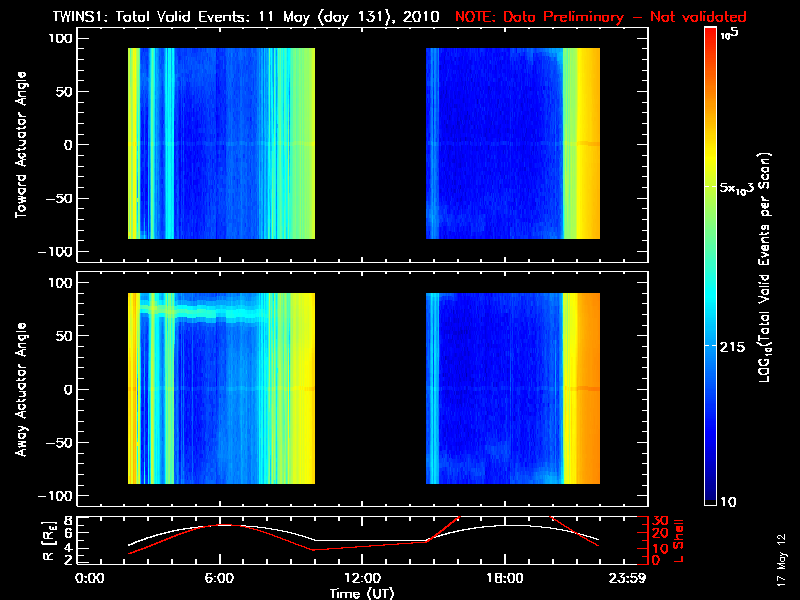Click the colorbar minimum value '10'
Screen dimensions: 800x600
(x=728, y=502)
